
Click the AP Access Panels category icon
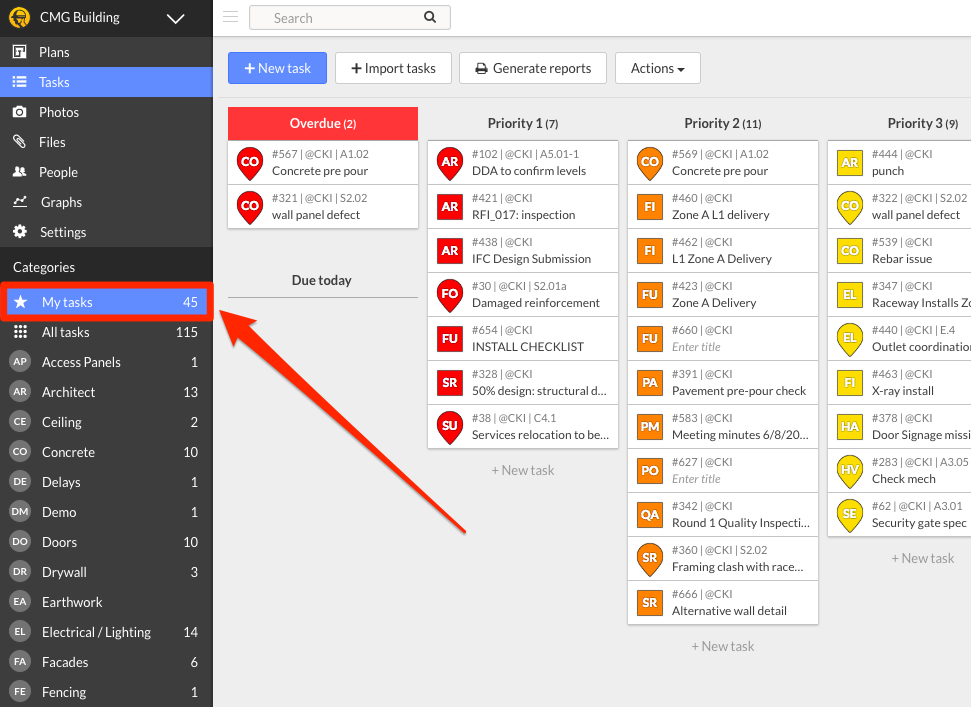coord(20,362)
